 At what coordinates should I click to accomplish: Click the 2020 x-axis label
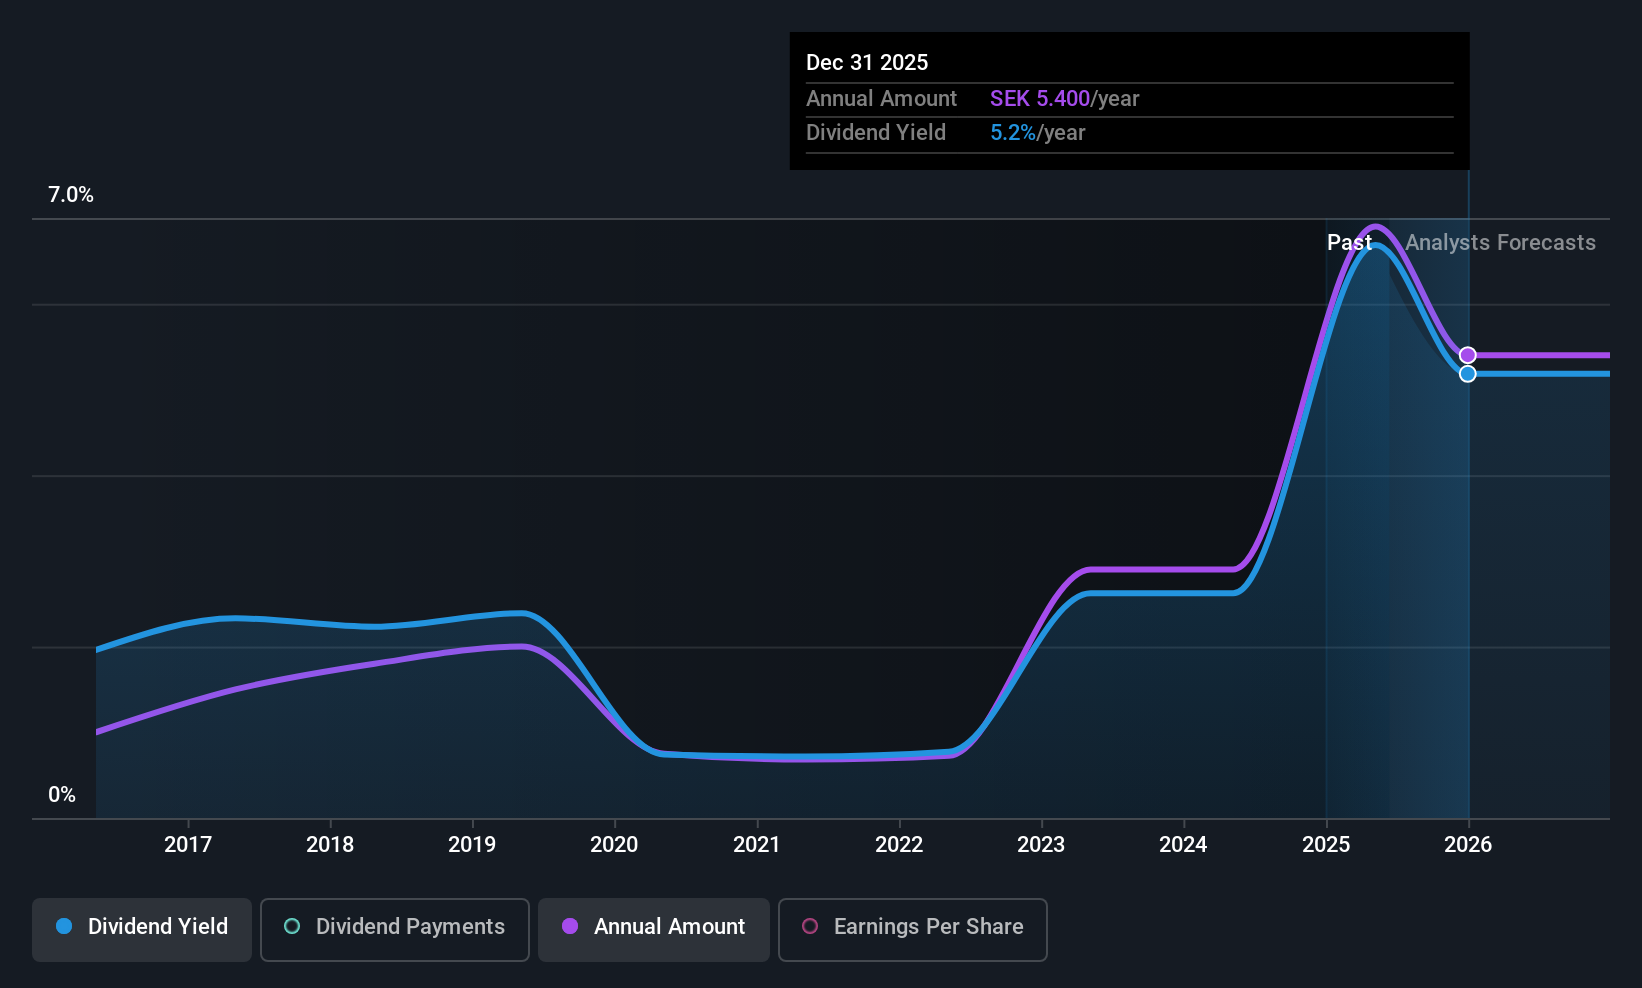point(614,845)
